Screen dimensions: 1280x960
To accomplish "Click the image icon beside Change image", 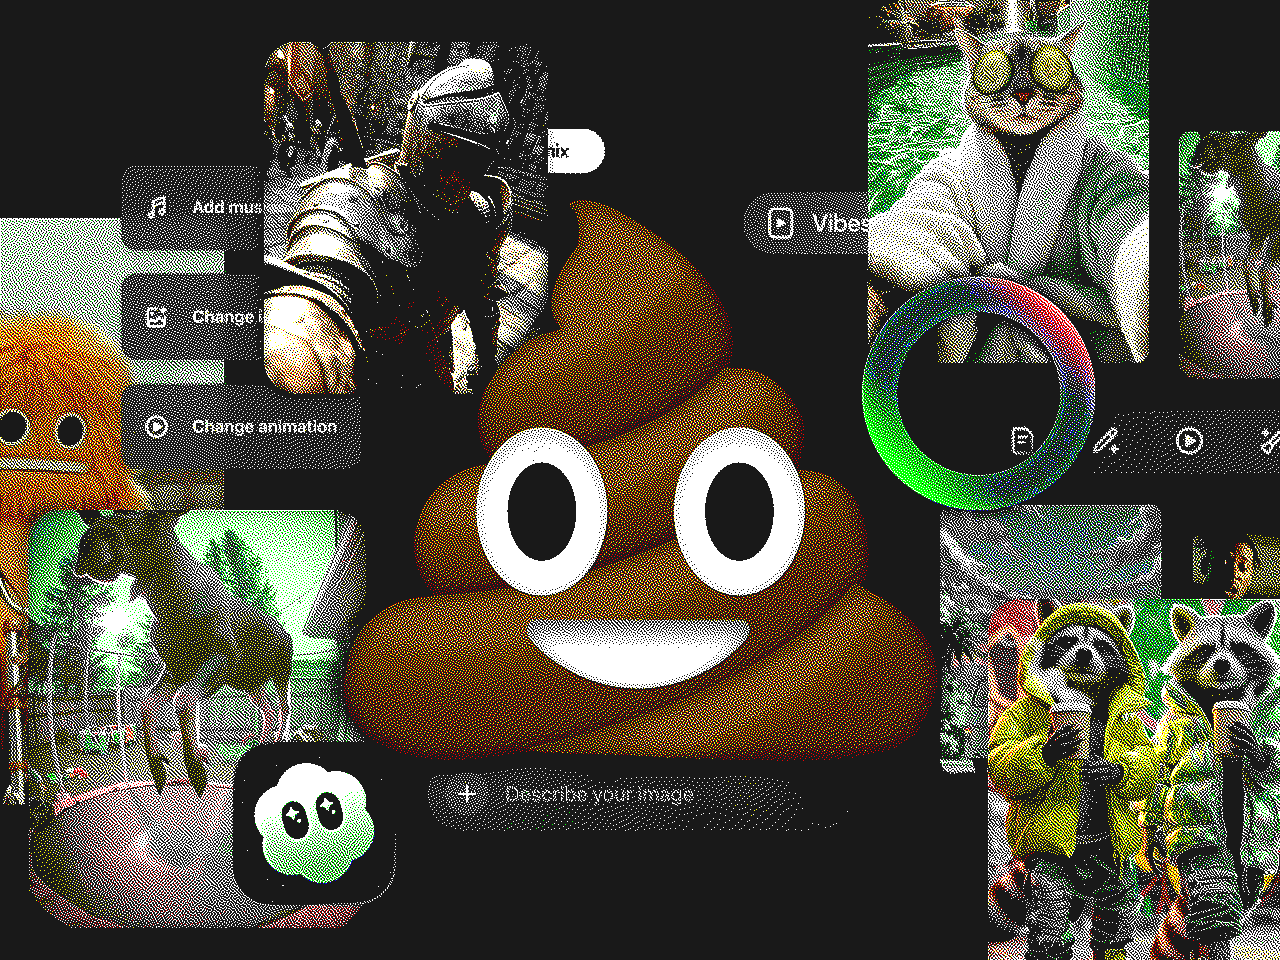I will point(156,317).
